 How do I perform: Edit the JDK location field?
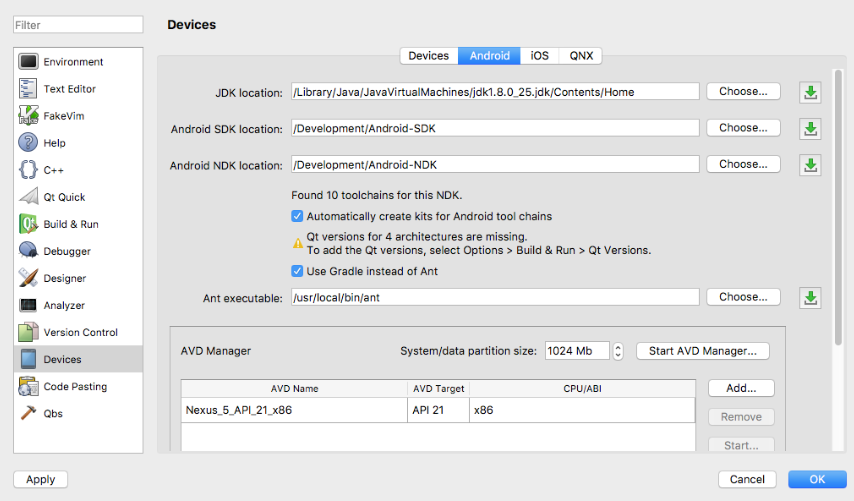click(x=495, y=91)
